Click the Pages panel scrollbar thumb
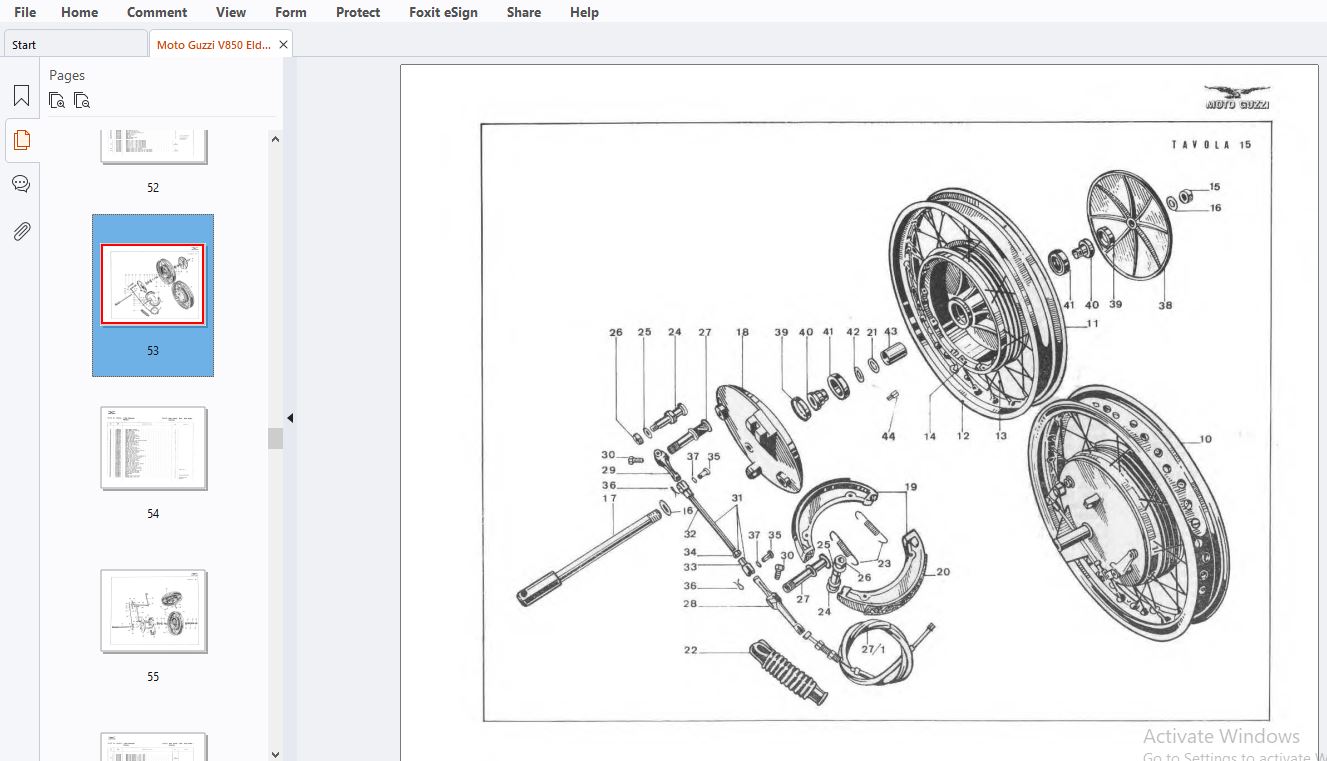 pyautogui.click(x=275, y=438)
